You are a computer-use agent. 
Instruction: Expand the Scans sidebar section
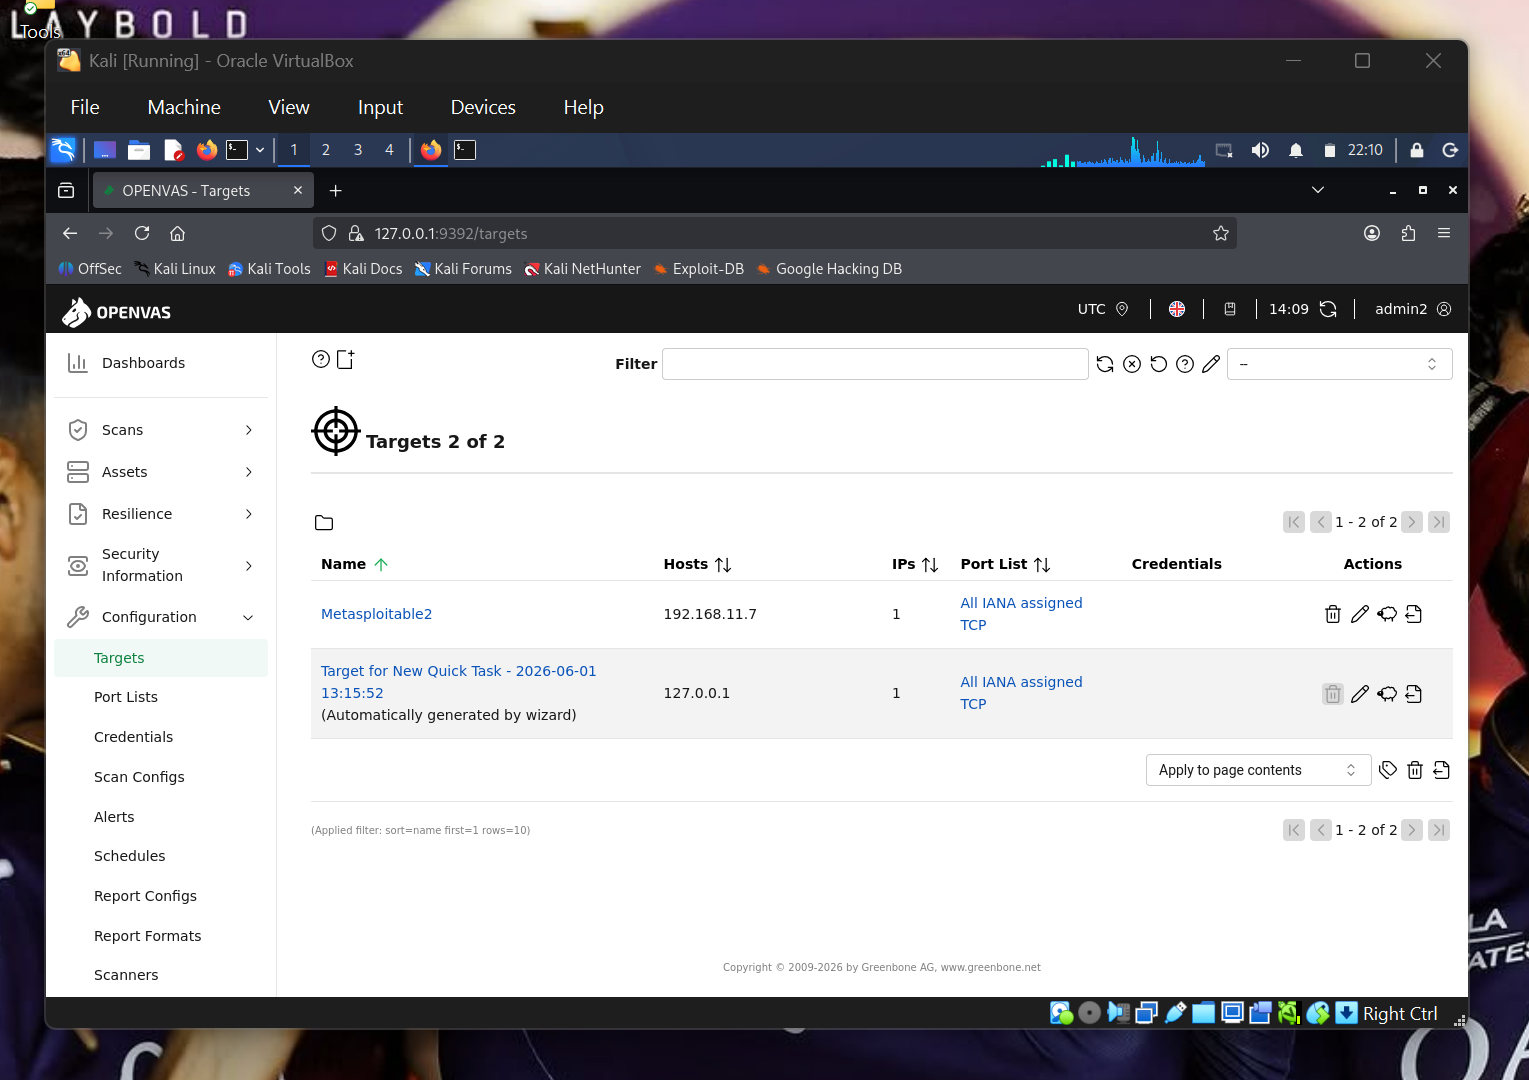161,430
